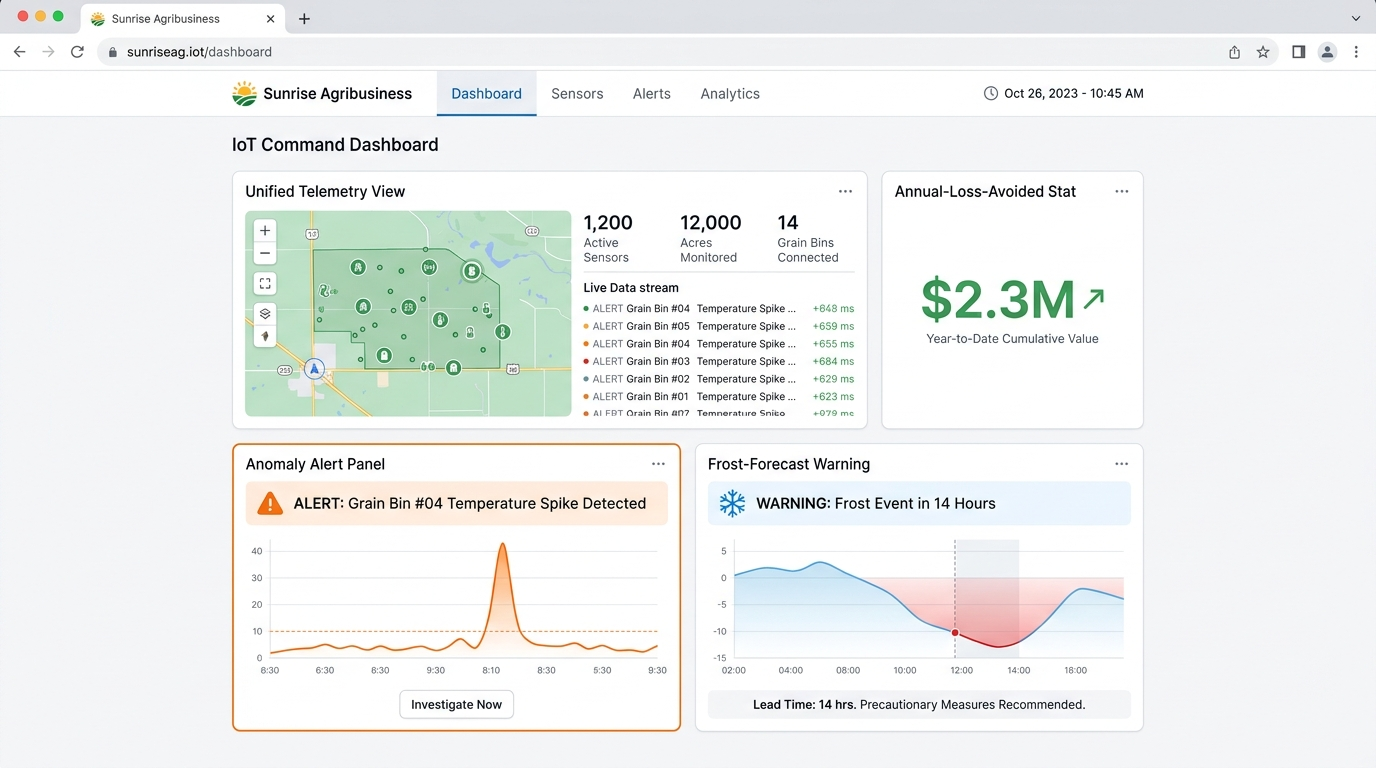
Task: Click the compass north button on map
Action: click(265, 336)
